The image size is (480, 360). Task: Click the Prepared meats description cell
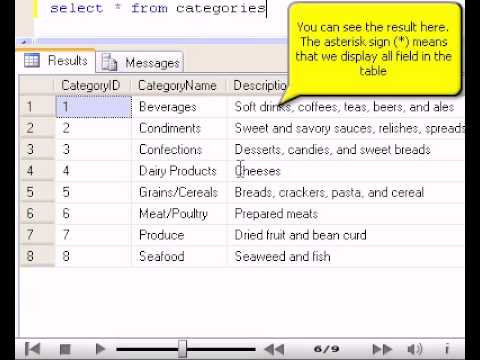[x=346, y=214]
